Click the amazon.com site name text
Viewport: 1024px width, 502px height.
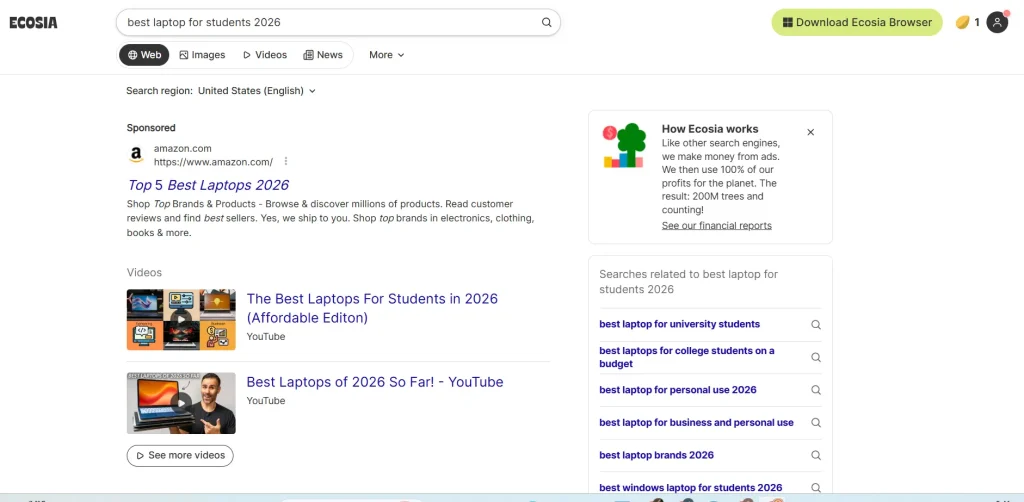point(182,149)
